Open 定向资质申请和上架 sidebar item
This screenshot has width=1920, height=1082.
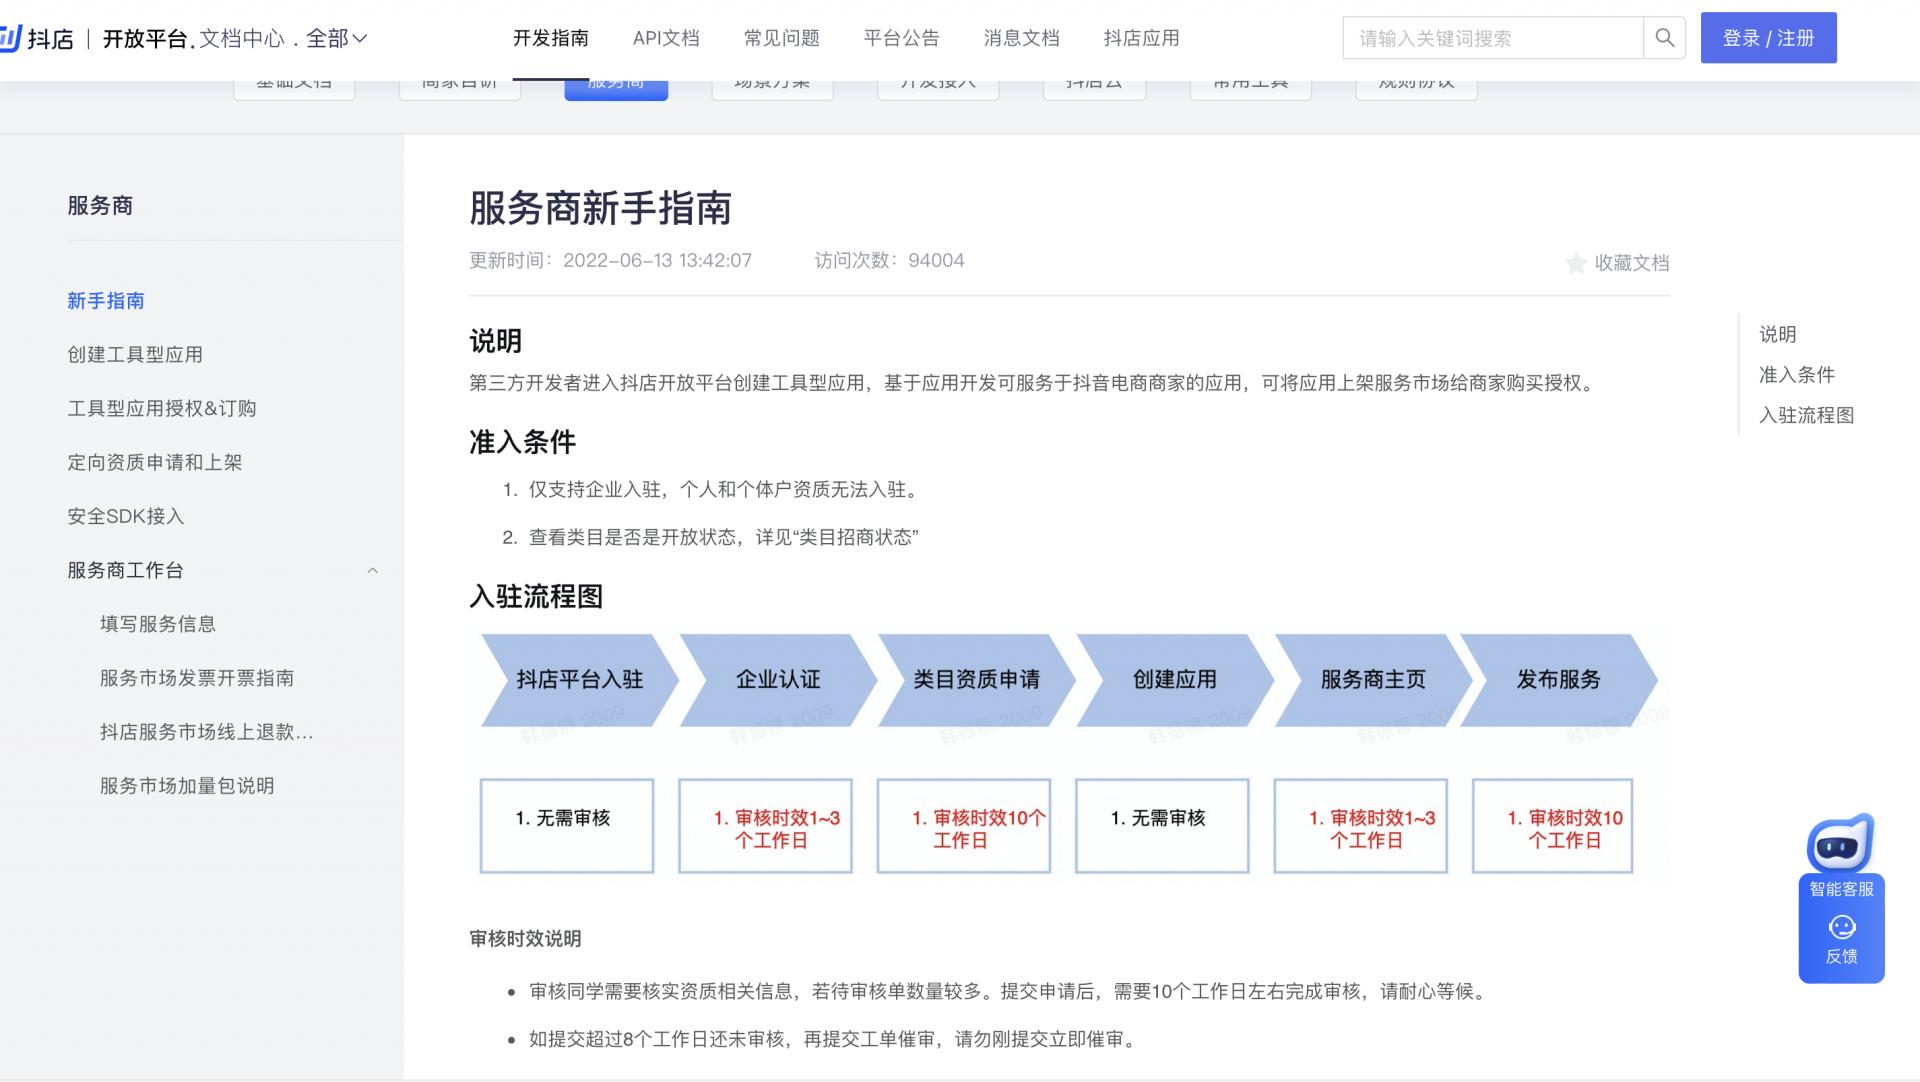pyautogui.click(x=155, y=463)
